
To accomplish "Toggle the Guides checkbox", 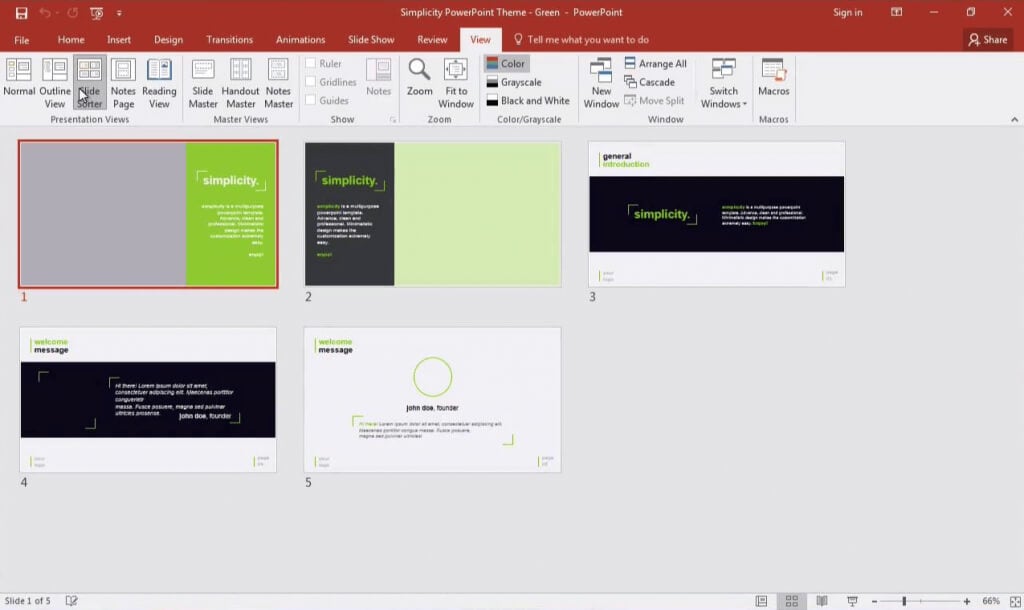I will (311, 100).
